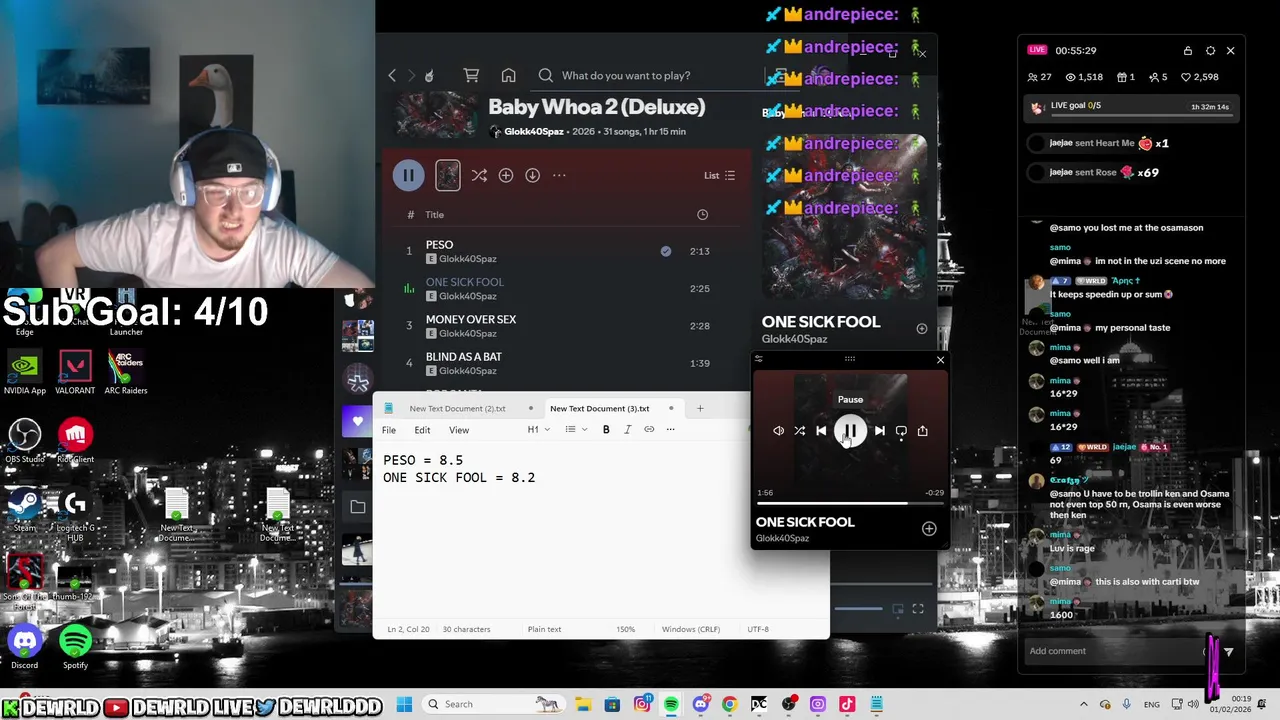Skip to next track in miniplayer
Screen dimensions: 1280x720
(880, 431)
